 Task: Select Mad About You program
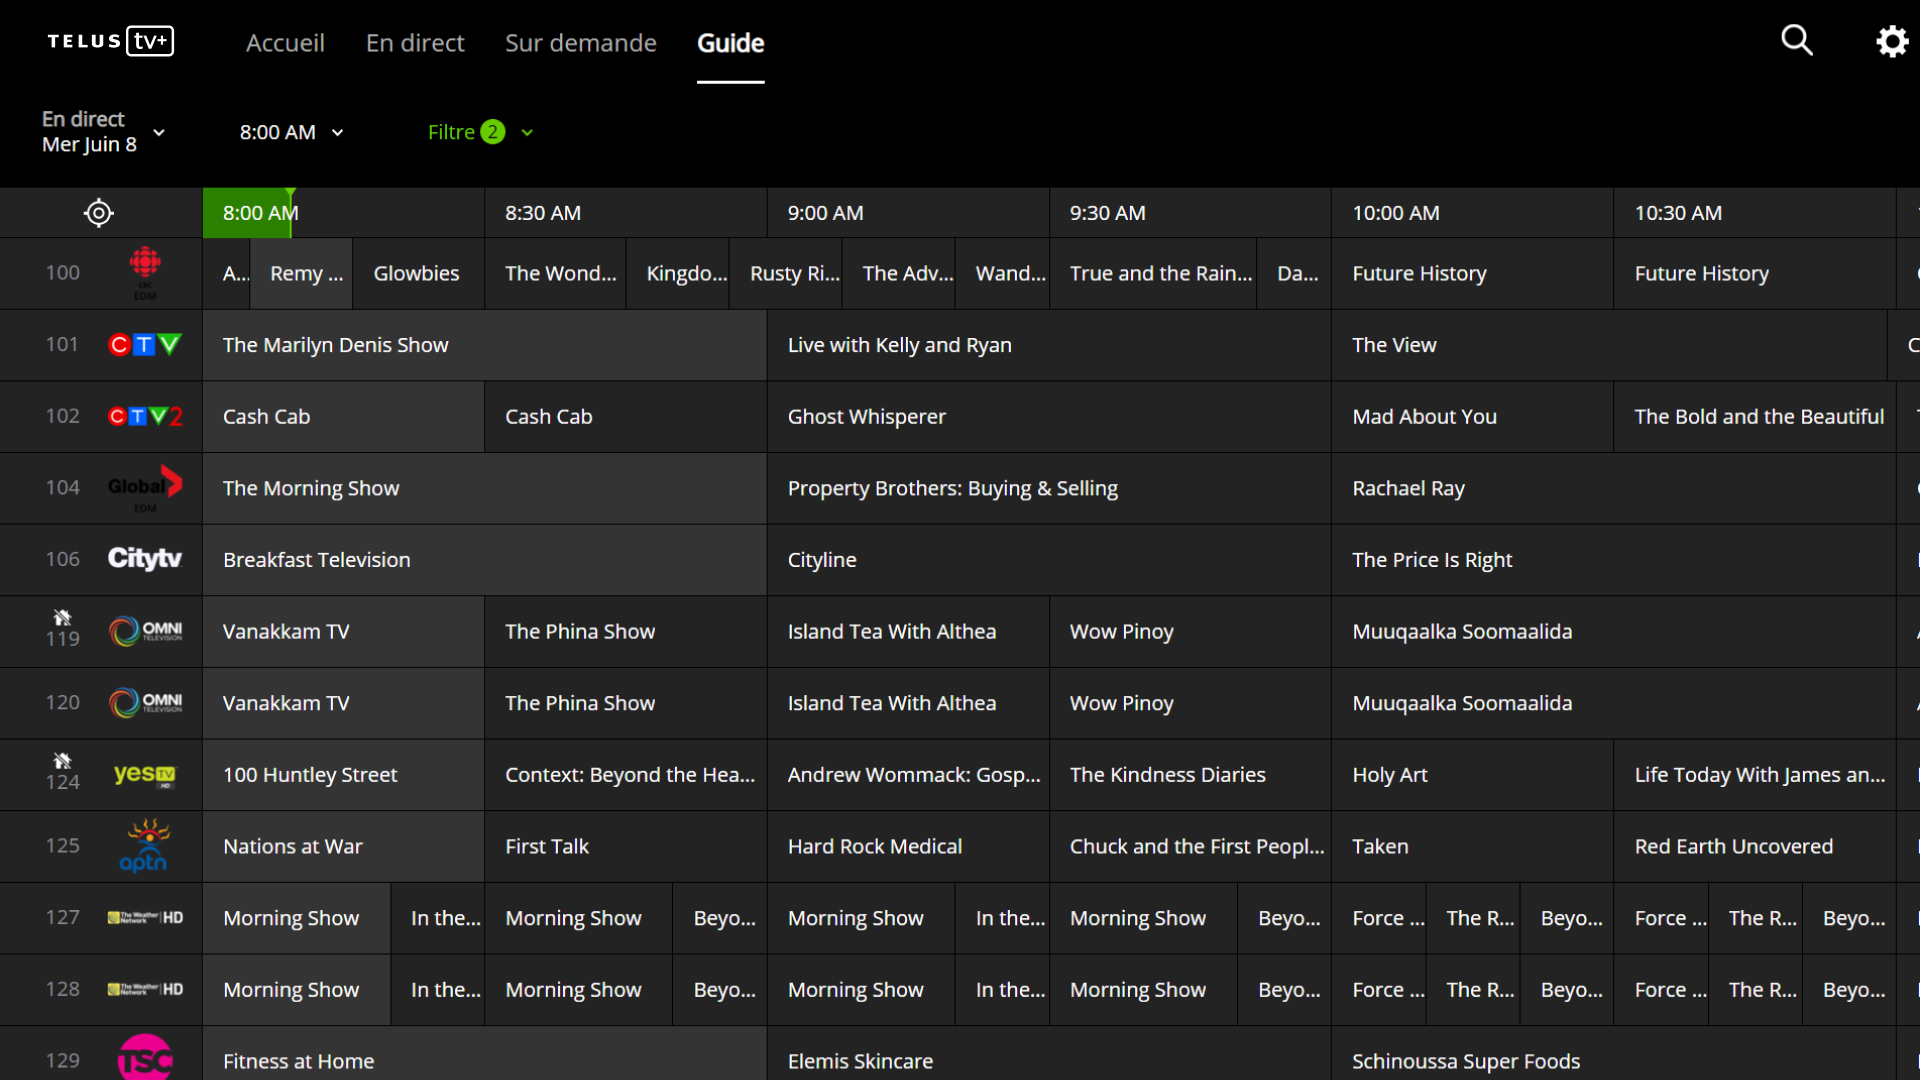[1472, 417]
